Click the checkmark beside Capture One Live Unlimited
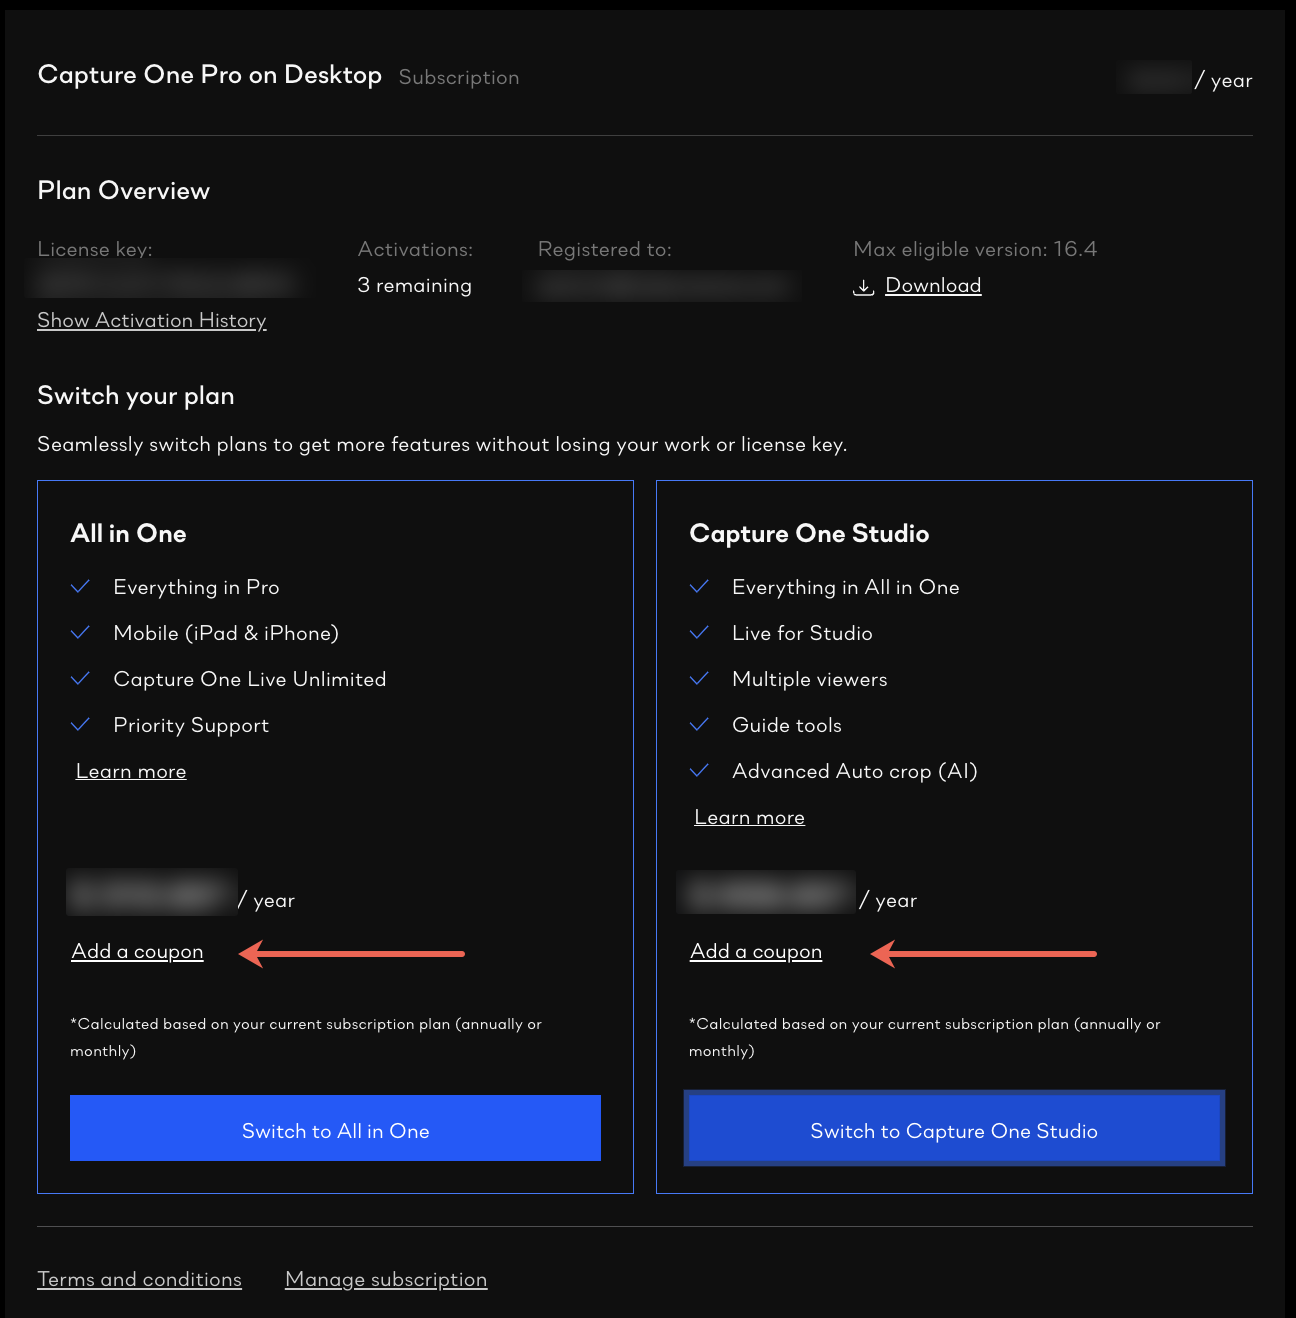 (81, 678)
